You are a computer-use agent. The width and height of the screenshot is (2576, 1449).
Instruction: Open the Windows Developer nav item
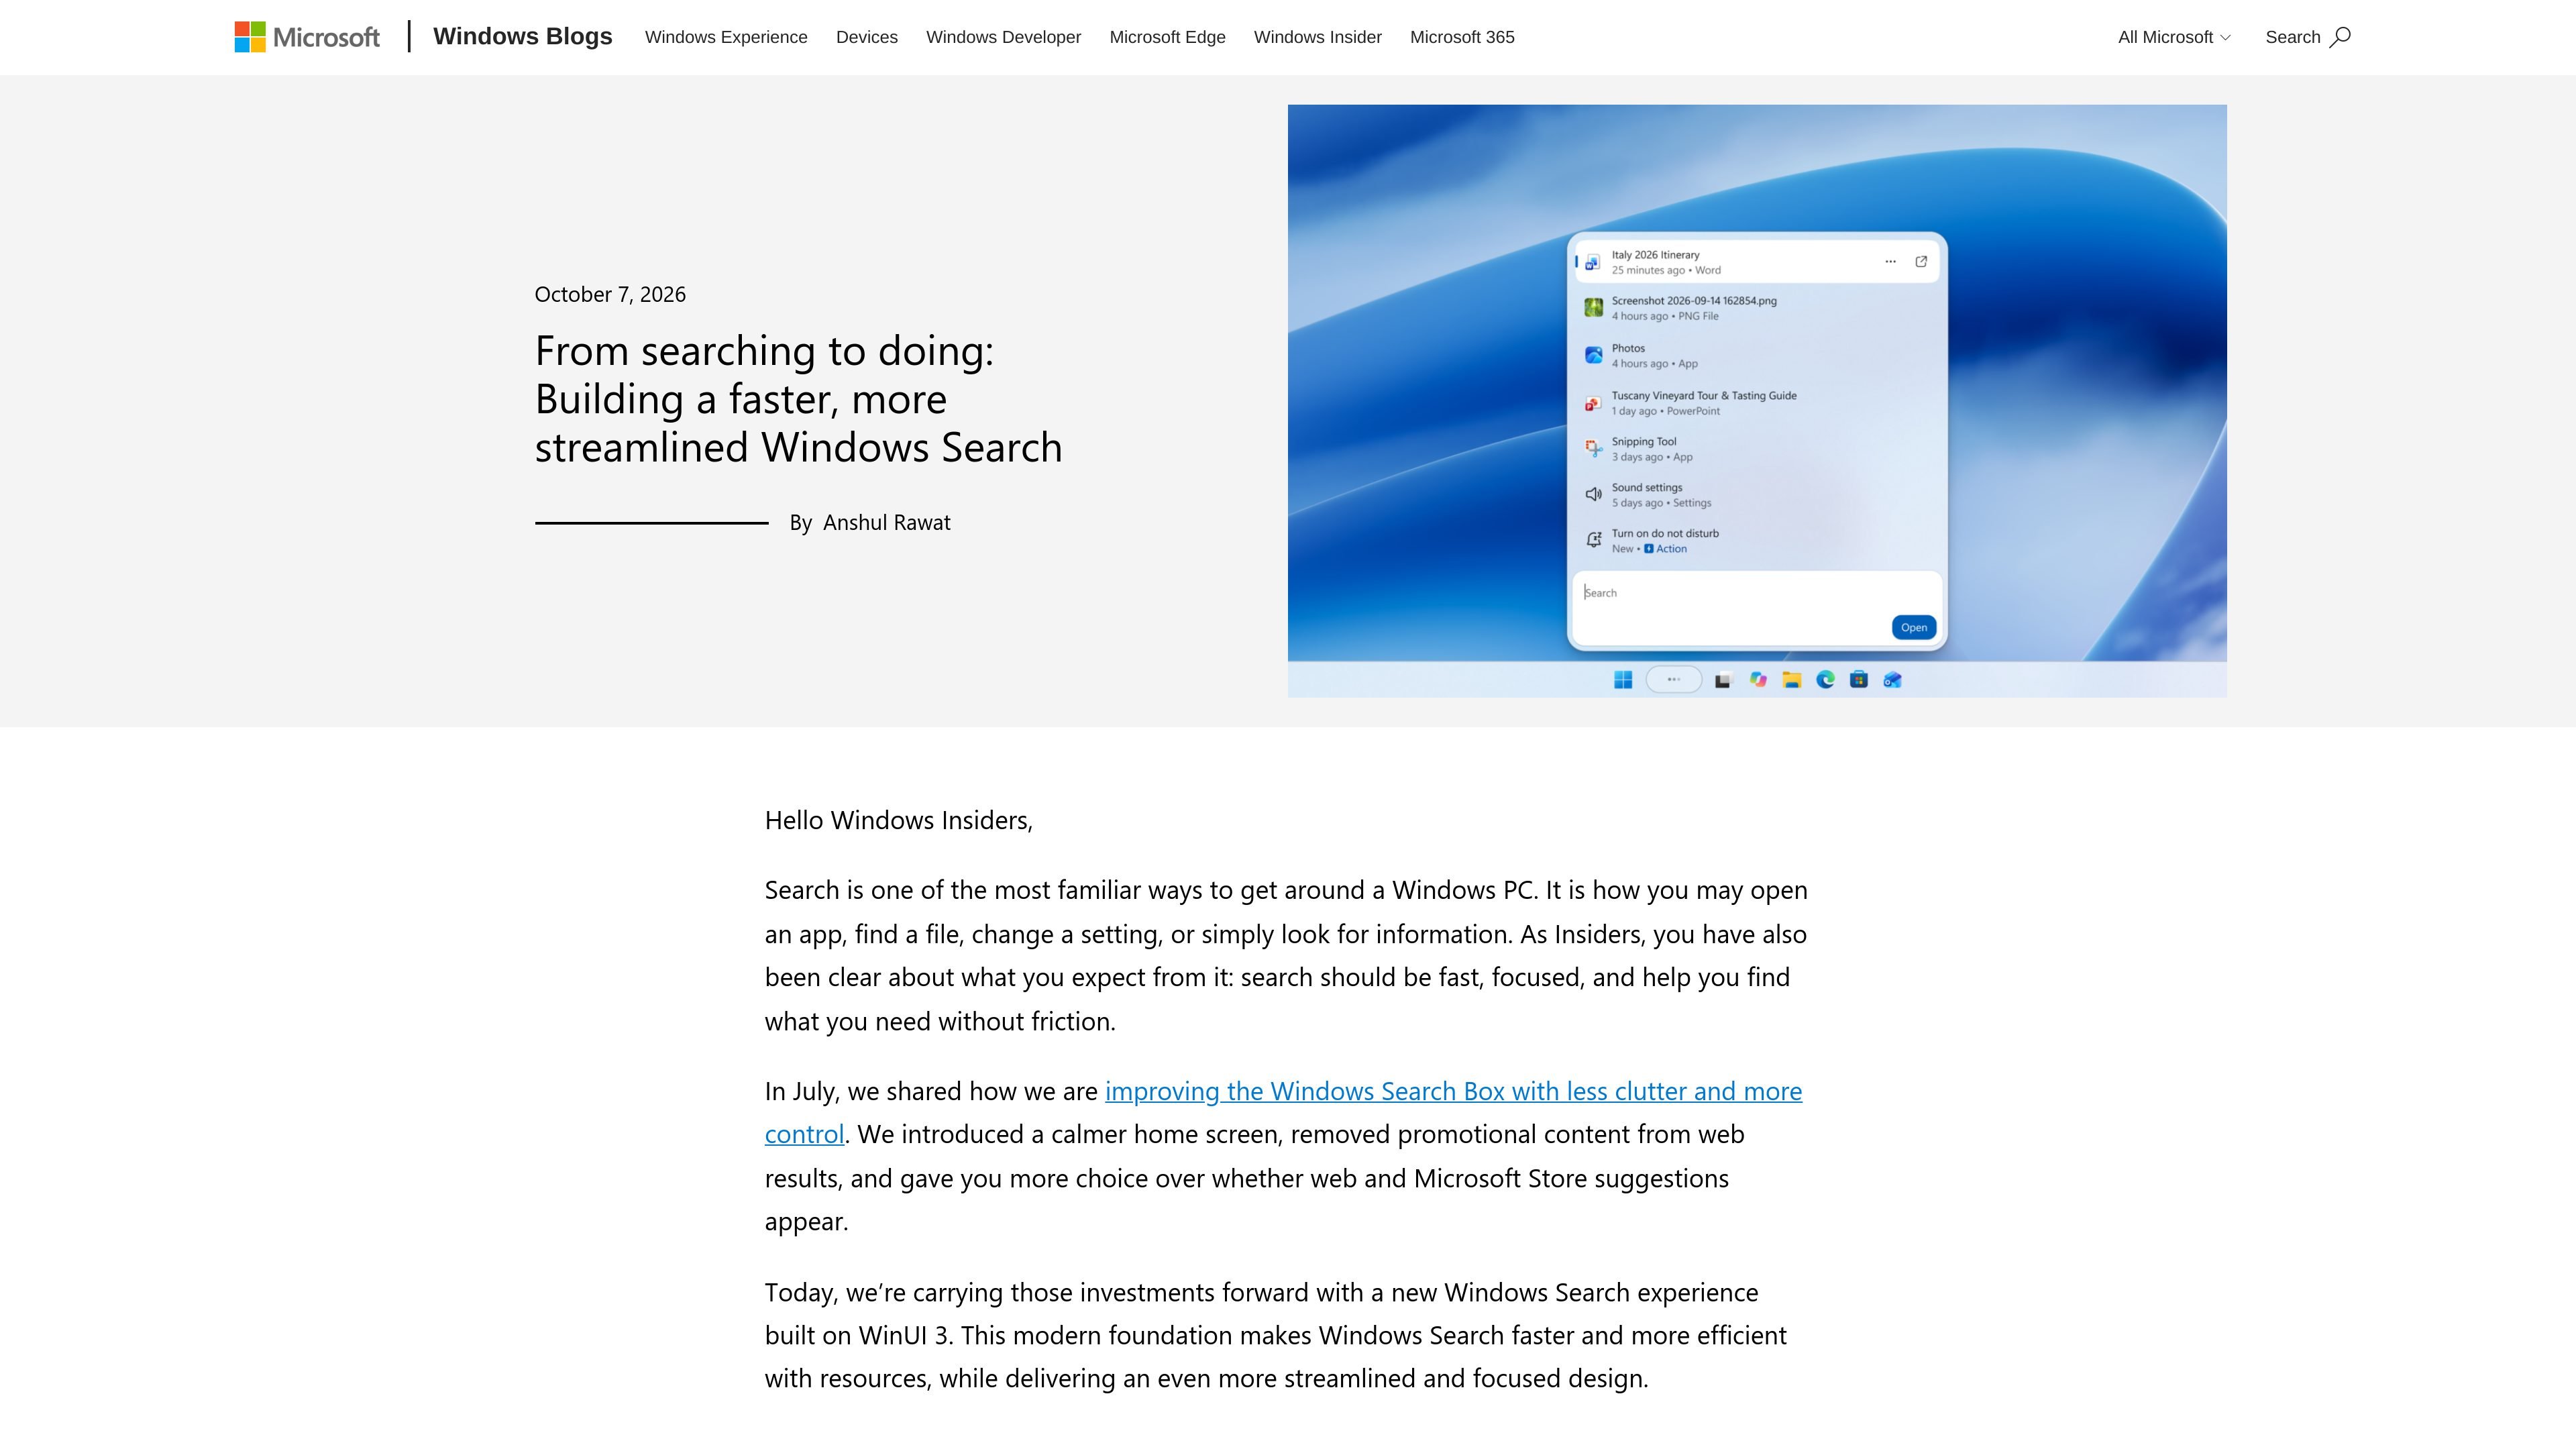1003,37
